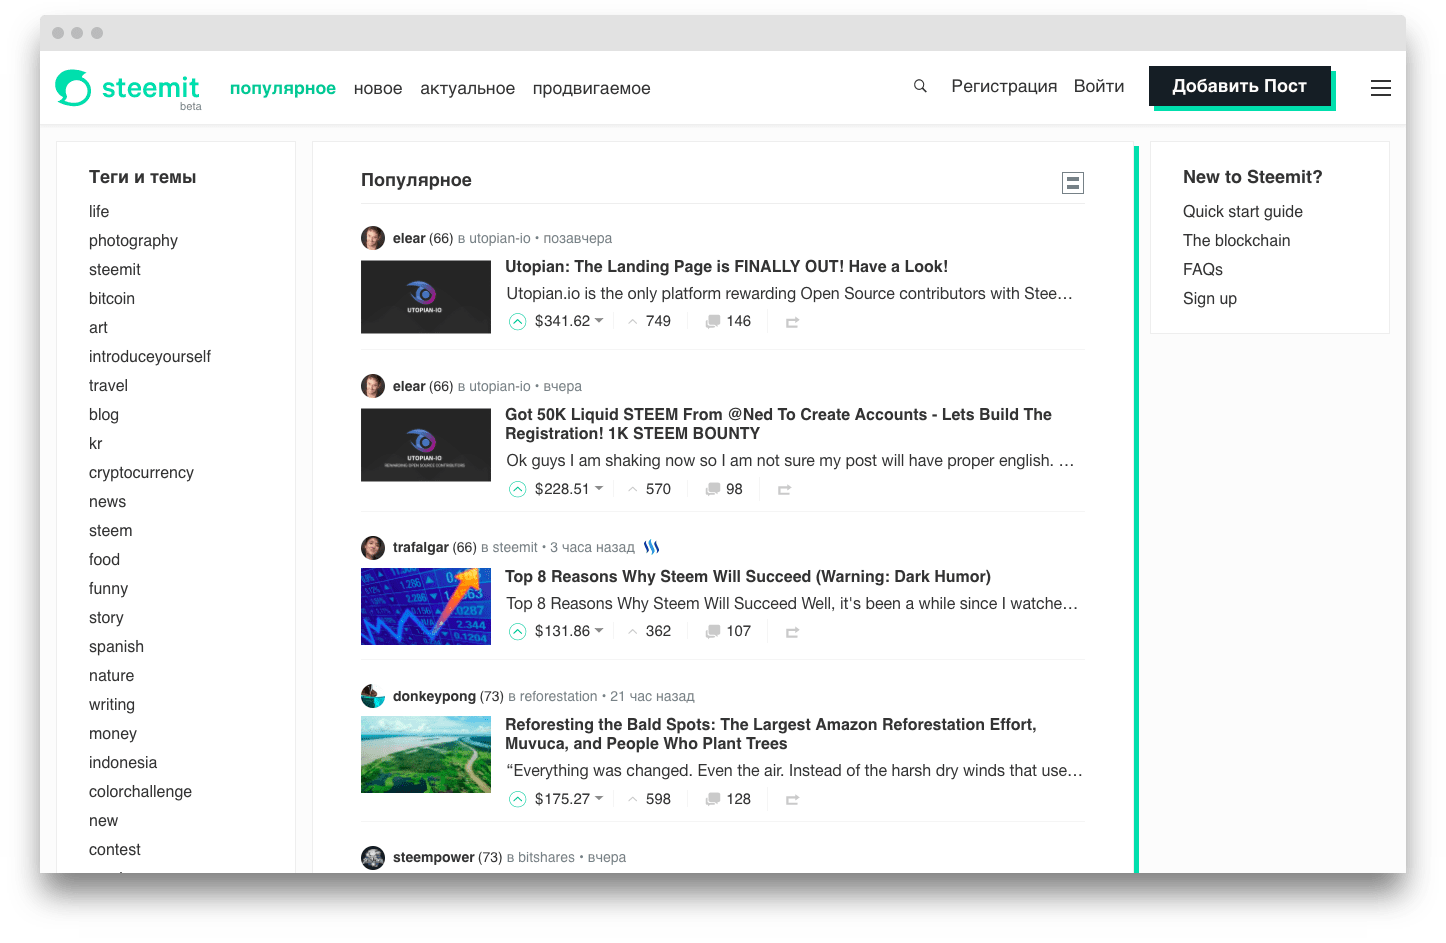Open the FAQs link
1446x943 pixels.
coord(1203,269)
